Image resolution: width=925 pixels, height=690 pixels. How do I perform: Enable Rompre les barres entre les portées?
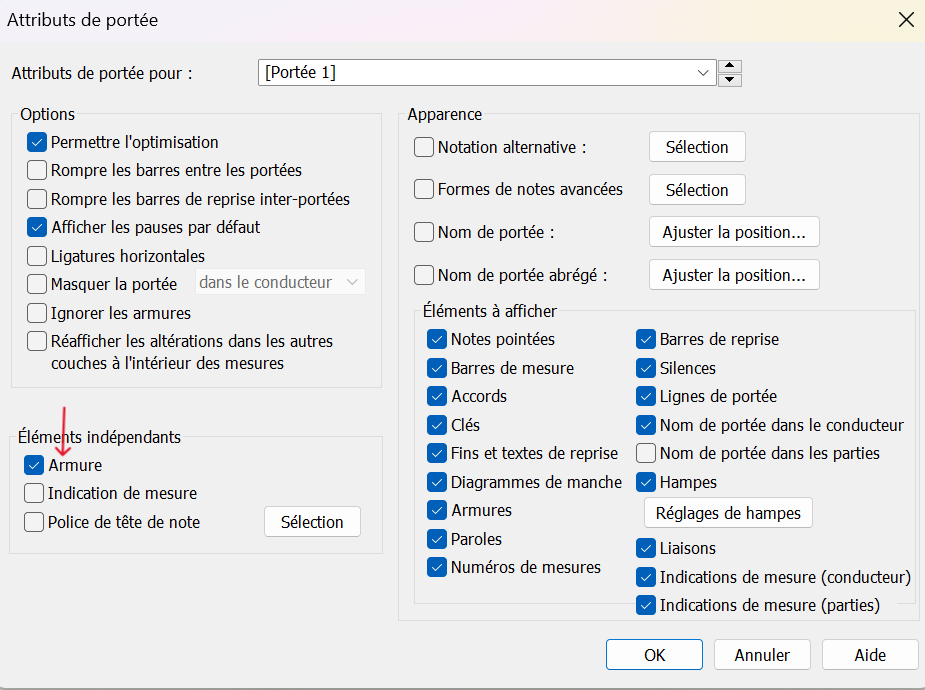(37, 170)
